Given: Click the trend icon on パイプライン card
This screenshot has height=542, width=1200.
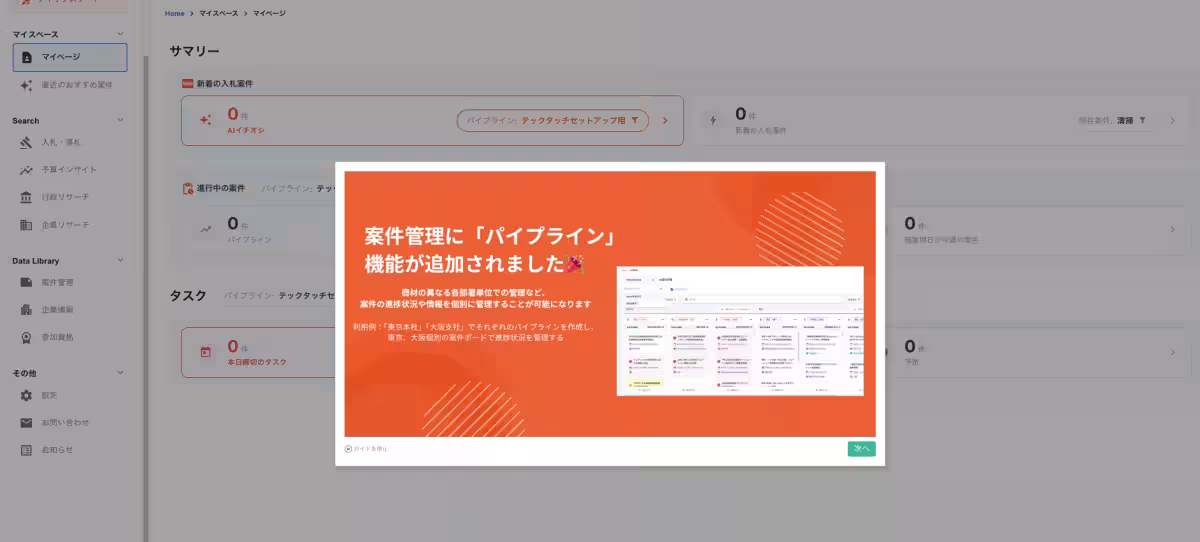Looking at the screenshot, I should click(205, 229).
